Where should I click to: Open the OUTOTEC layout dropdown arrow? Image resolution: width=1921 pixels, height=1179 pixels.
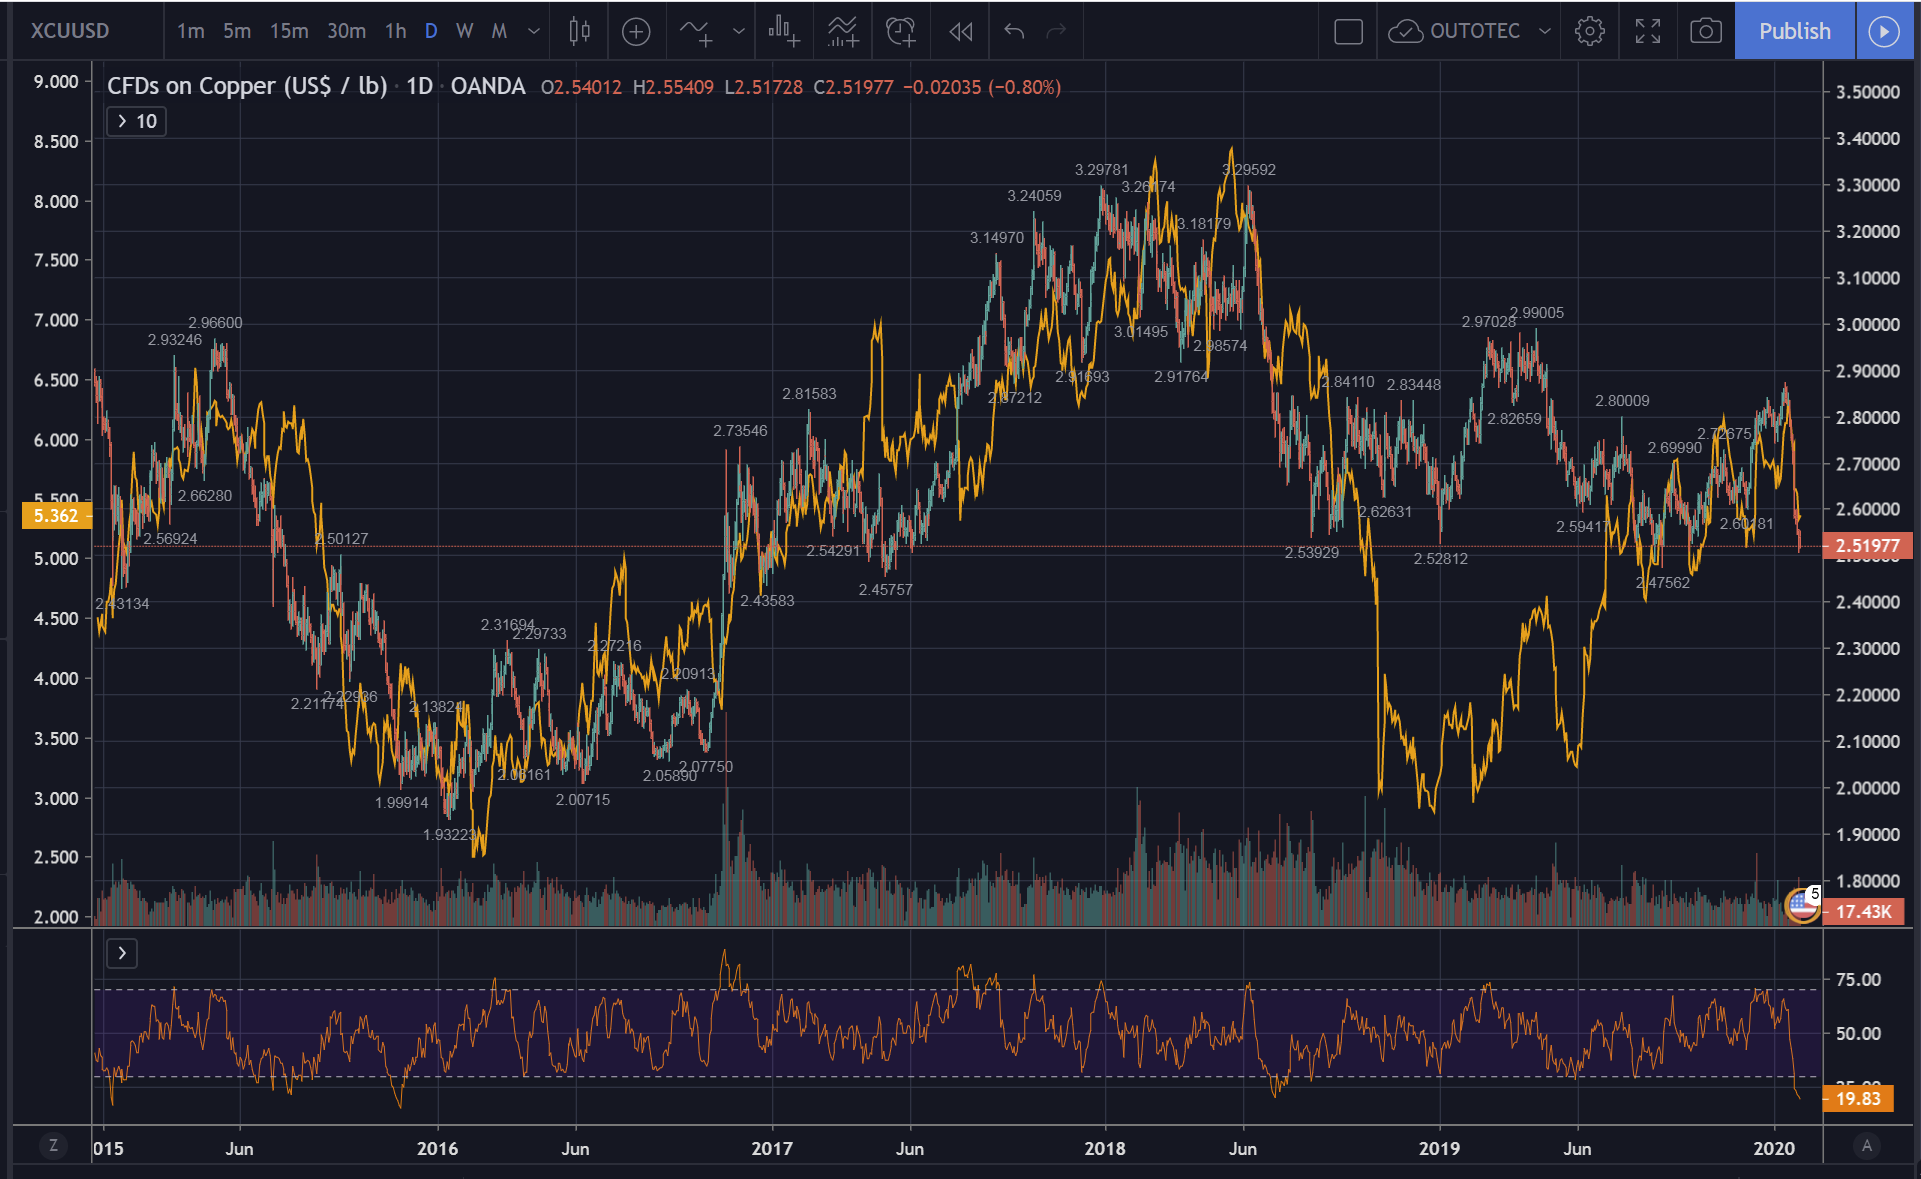pyautogui.click(x=1545, y=31)
